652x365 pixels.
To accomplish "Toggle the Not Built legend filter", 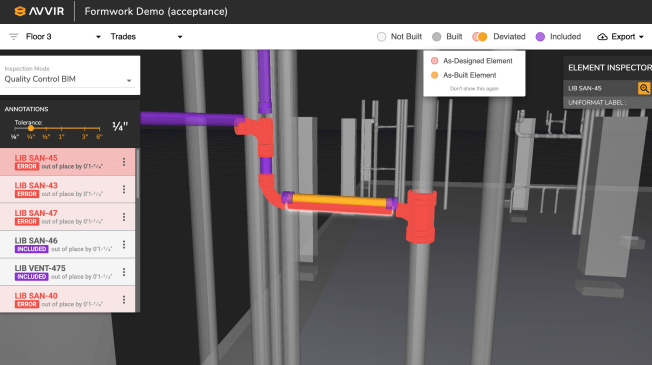I will click(399, 37).
